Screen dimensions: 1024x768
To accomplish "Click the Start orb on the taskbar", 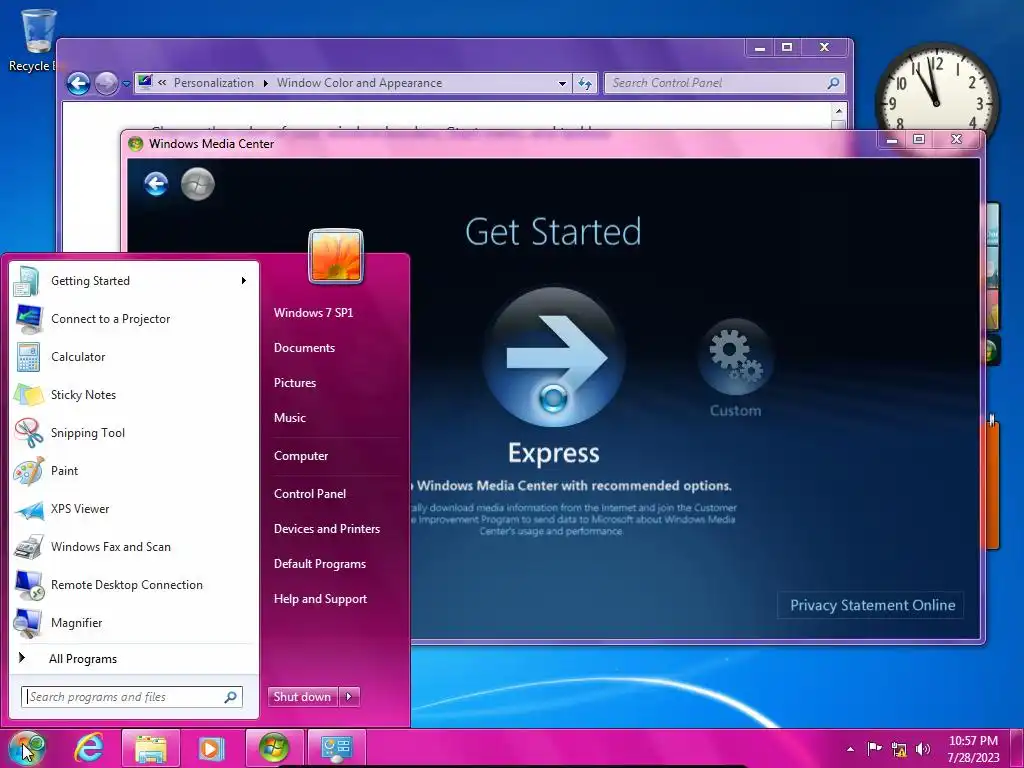I will [x=26, y=748].
